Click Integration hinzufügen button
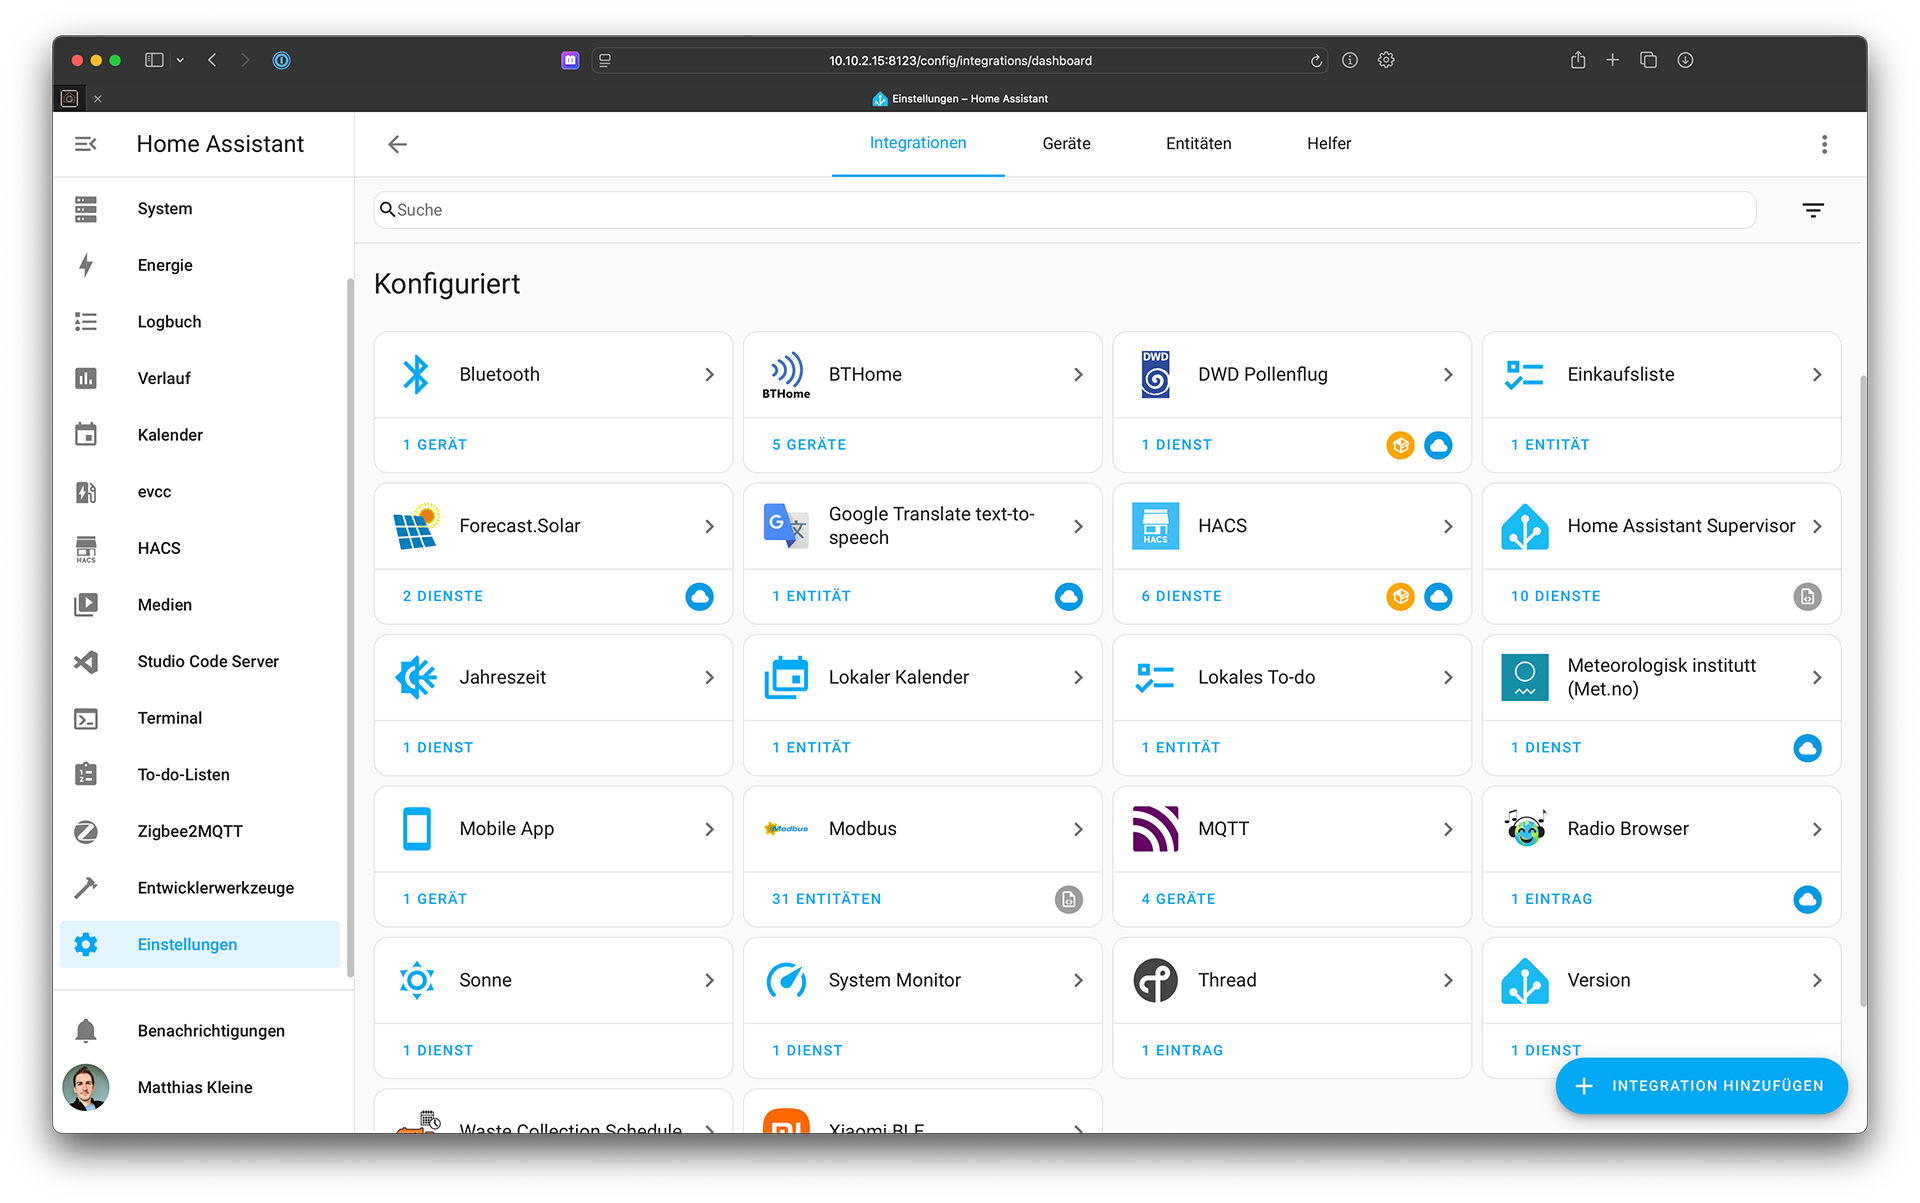This screenshot has width=1920, height=1203. tap(1701, 1086)
